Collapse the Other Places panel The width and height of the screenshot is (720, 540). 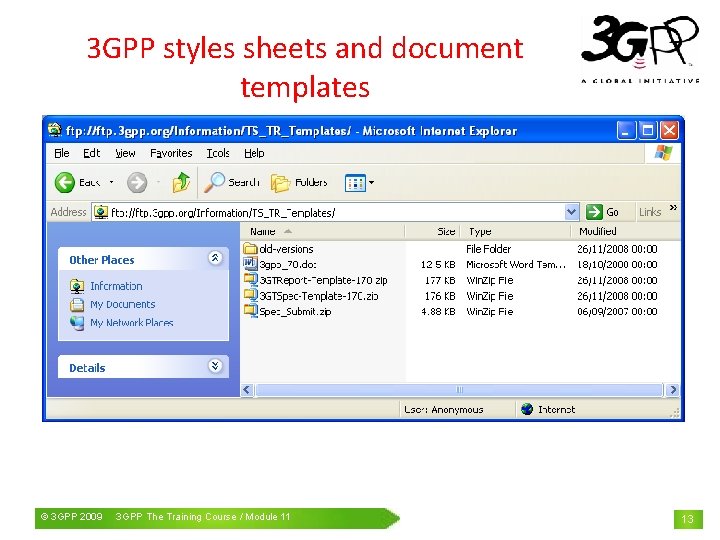tap(215, 259)
